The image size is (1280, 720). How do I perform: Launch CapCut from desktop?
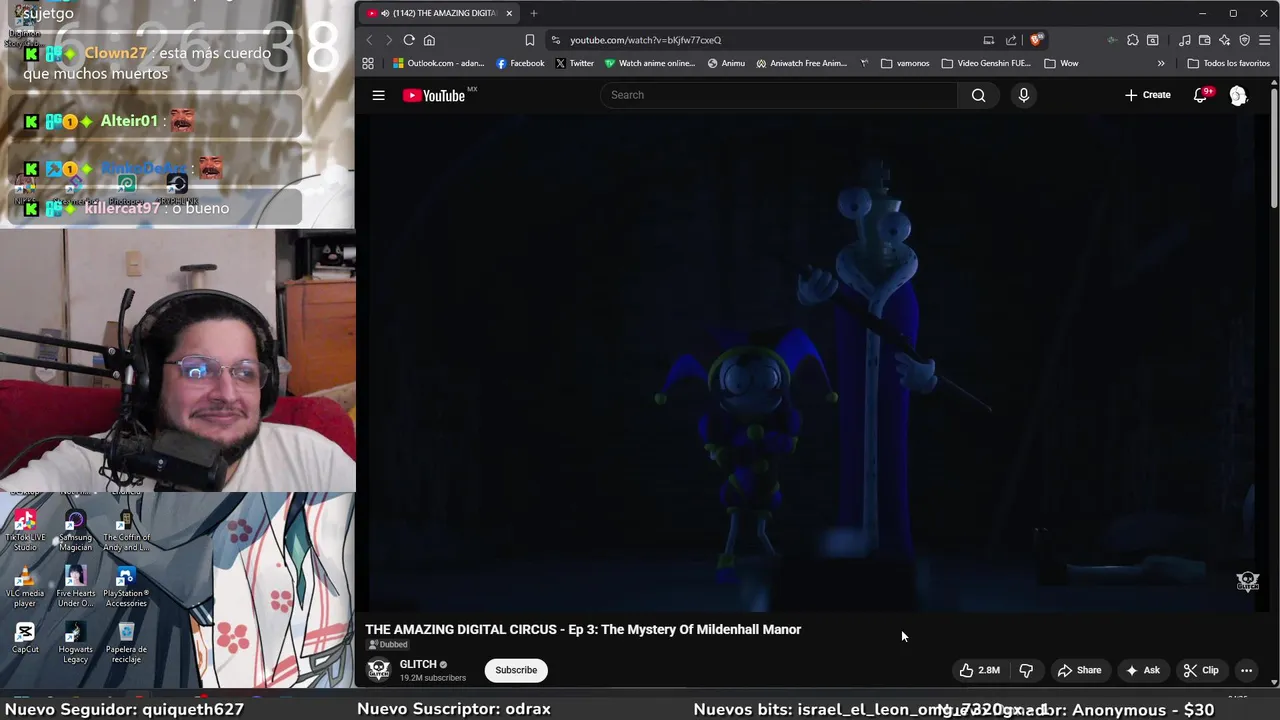tap(25, 638)
